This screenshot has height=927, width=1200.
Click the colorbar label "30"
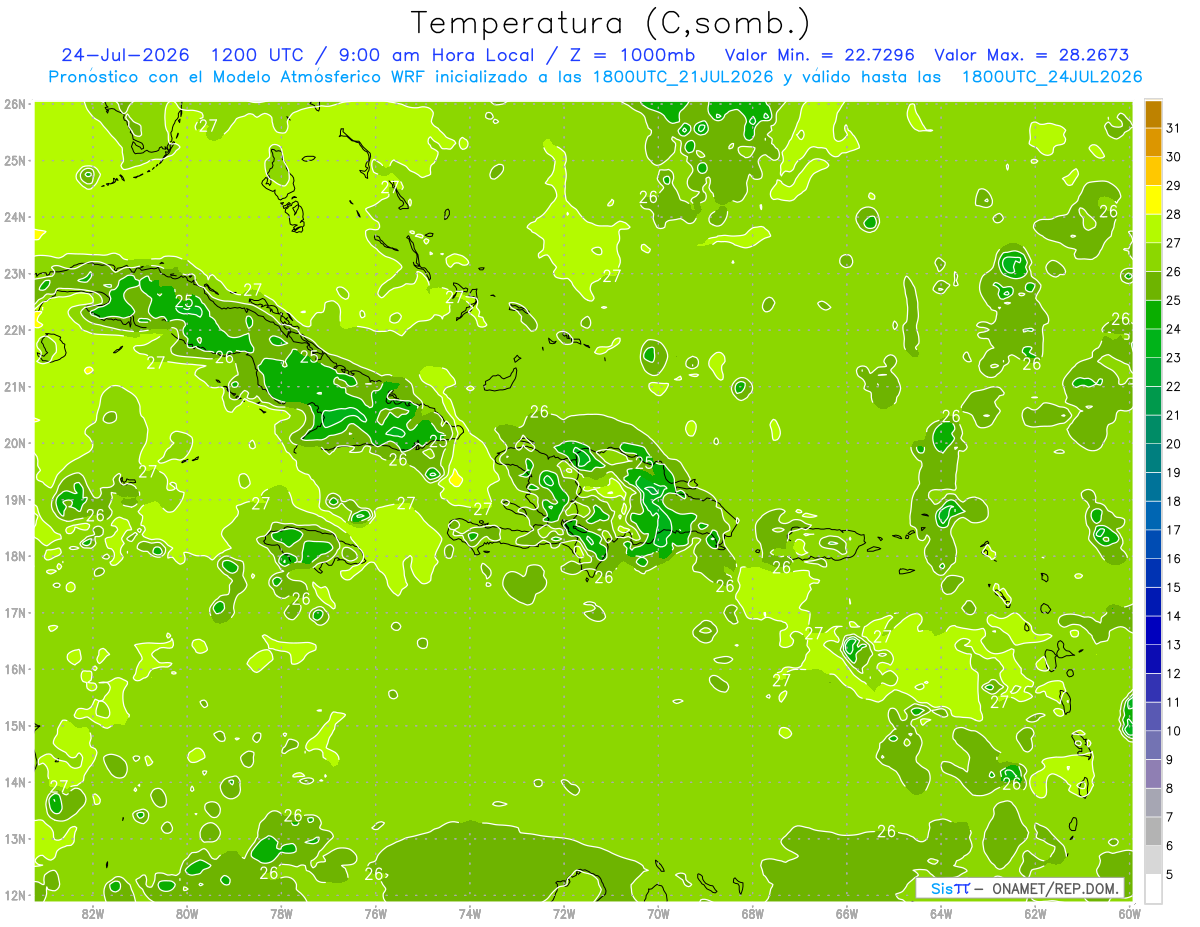coord(1174,157)
